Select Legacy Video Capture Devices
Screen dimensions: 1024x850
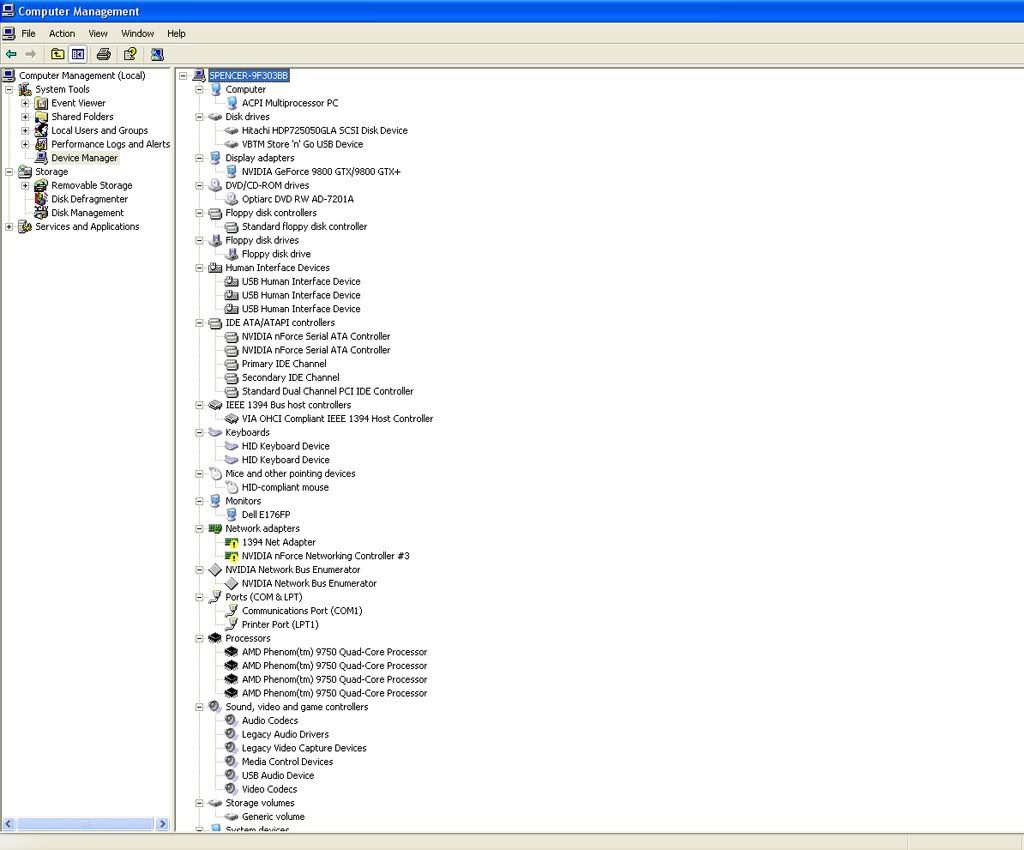point(304,748)
